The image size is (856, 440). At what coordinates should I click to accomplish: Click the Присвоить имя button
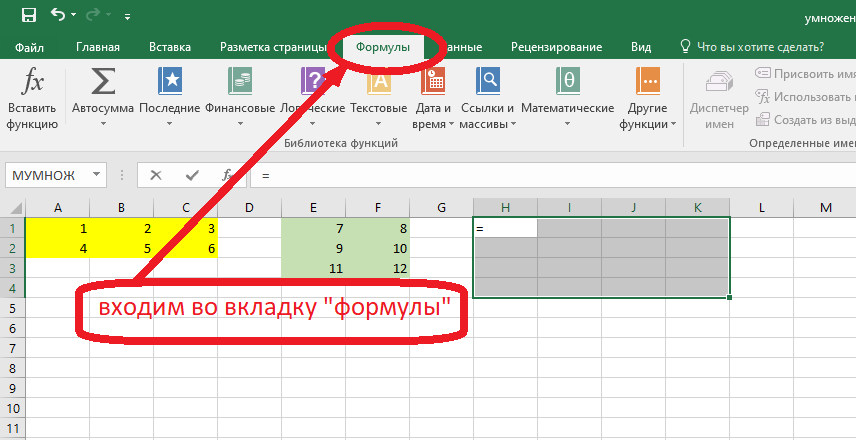[805, 74]
